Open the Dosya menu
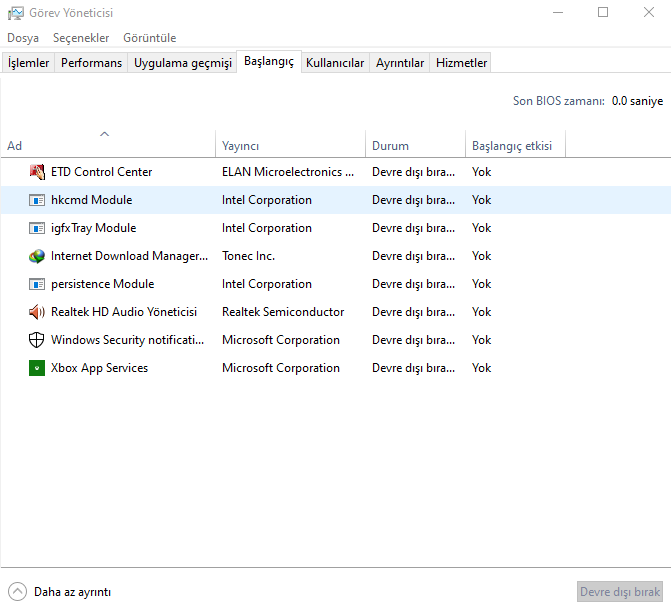Screen dimensions: 671x608 (23, 38)
